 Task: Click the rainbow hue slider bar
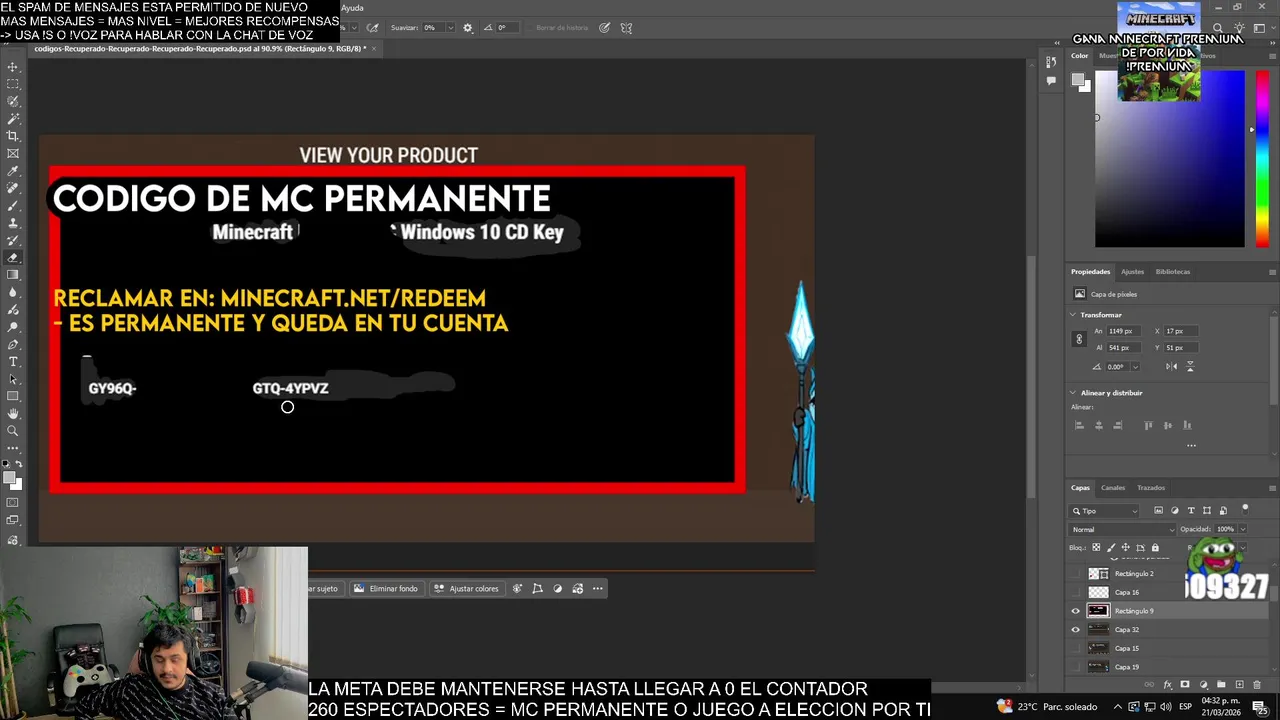1262,160
